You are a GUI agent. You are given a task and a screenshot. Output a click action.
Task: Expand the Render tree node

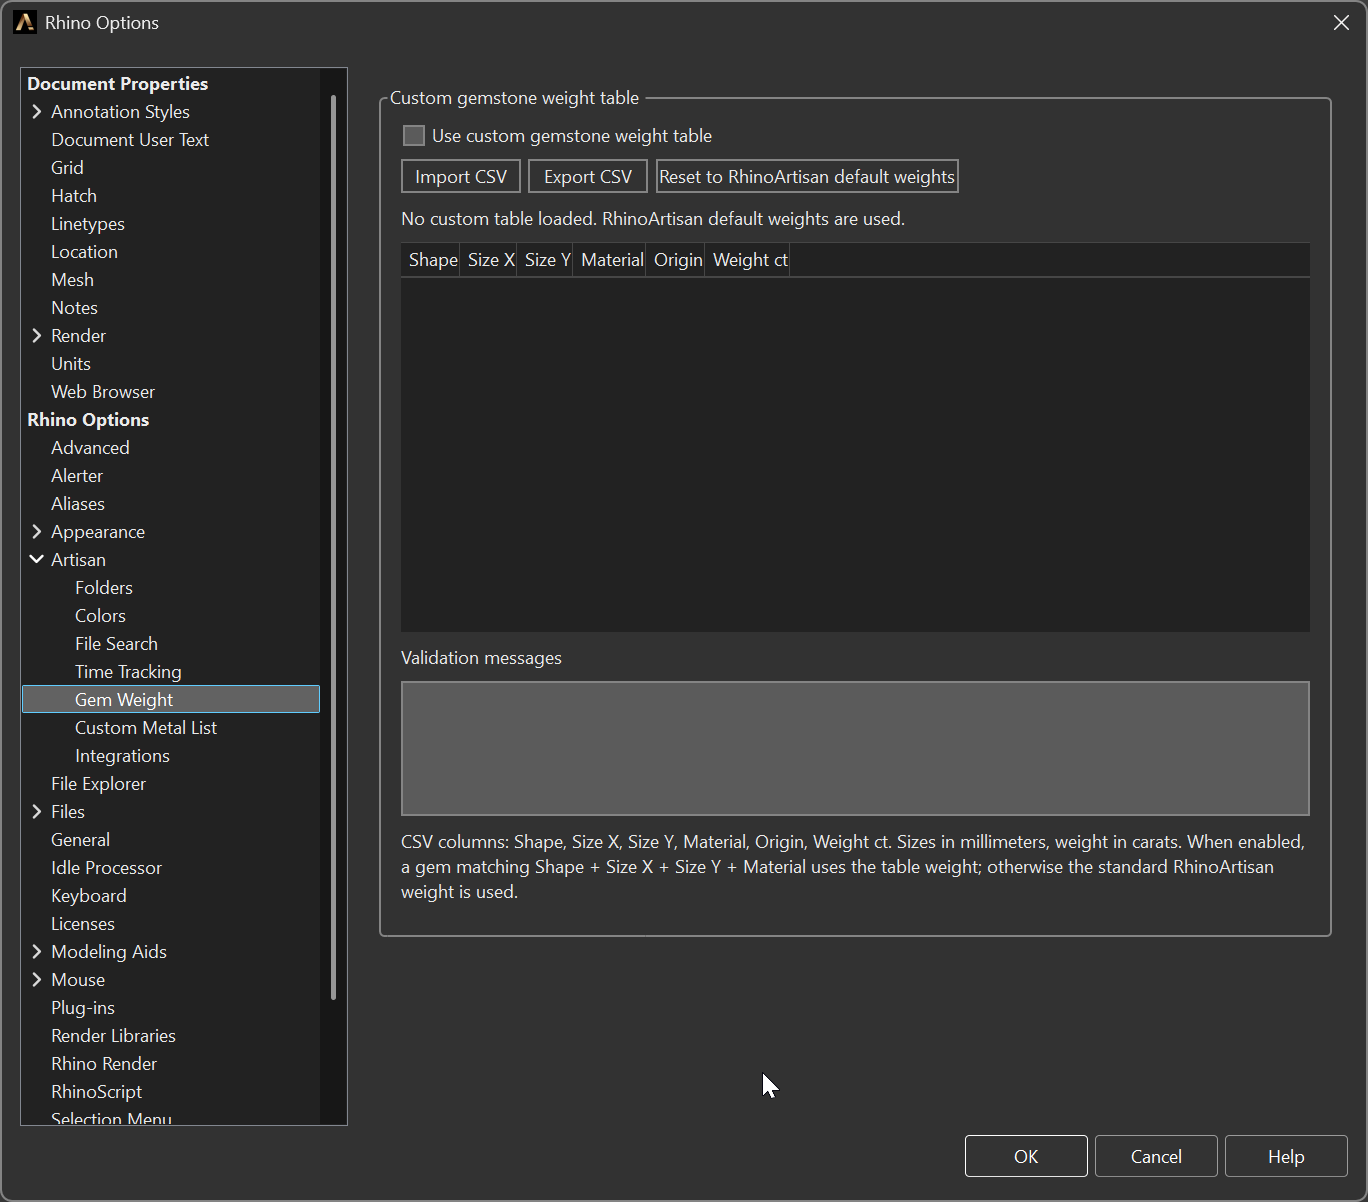click(x=37, y=335)
